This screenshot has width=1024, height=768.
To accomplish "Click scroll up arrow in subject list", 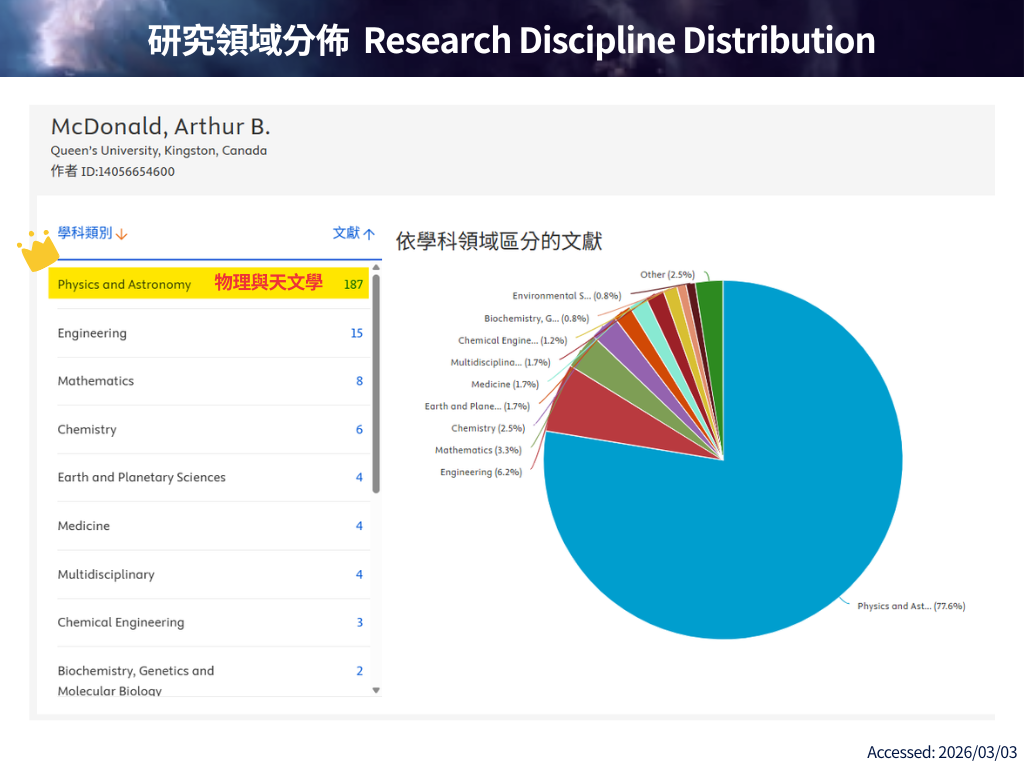I will pos(376,267).
